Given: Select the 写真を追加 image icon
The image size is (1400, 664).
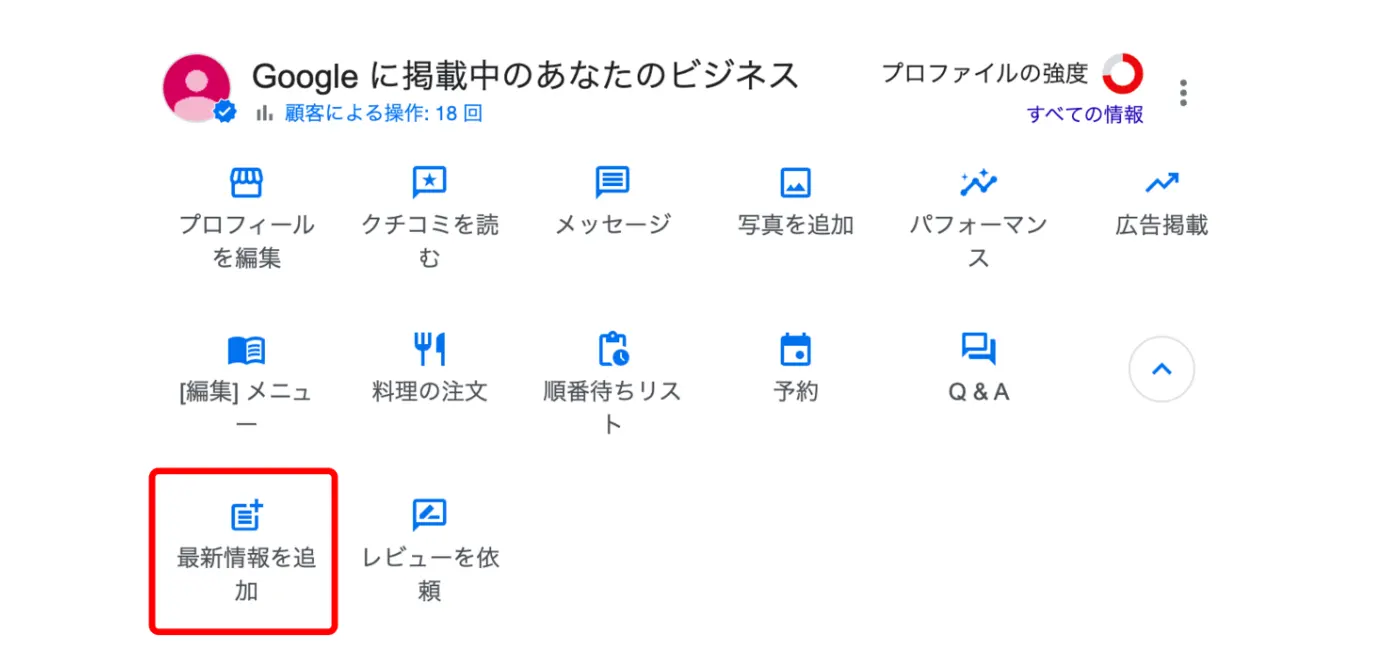Looking at the screenshot, I should [795, 182].
